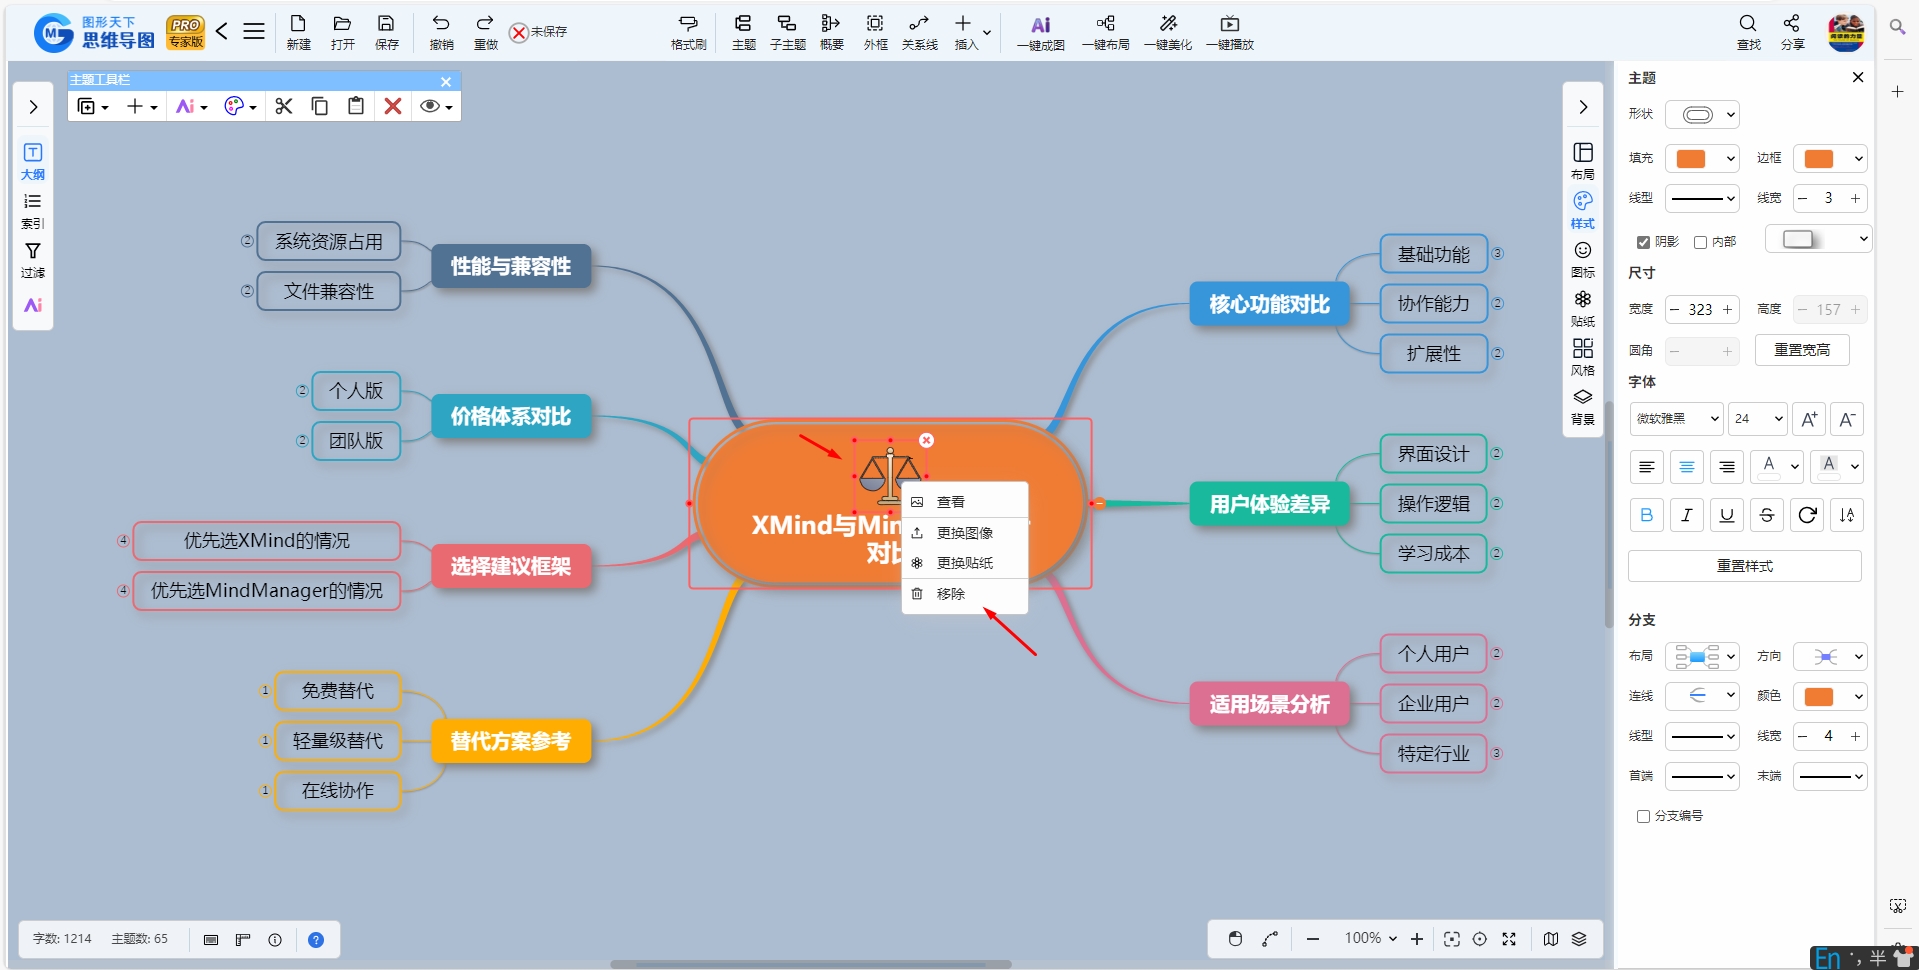Toggle underline text formatting
This screenshot has width=1919, height=970.
pyautogui.click(x=1727, y=515)
